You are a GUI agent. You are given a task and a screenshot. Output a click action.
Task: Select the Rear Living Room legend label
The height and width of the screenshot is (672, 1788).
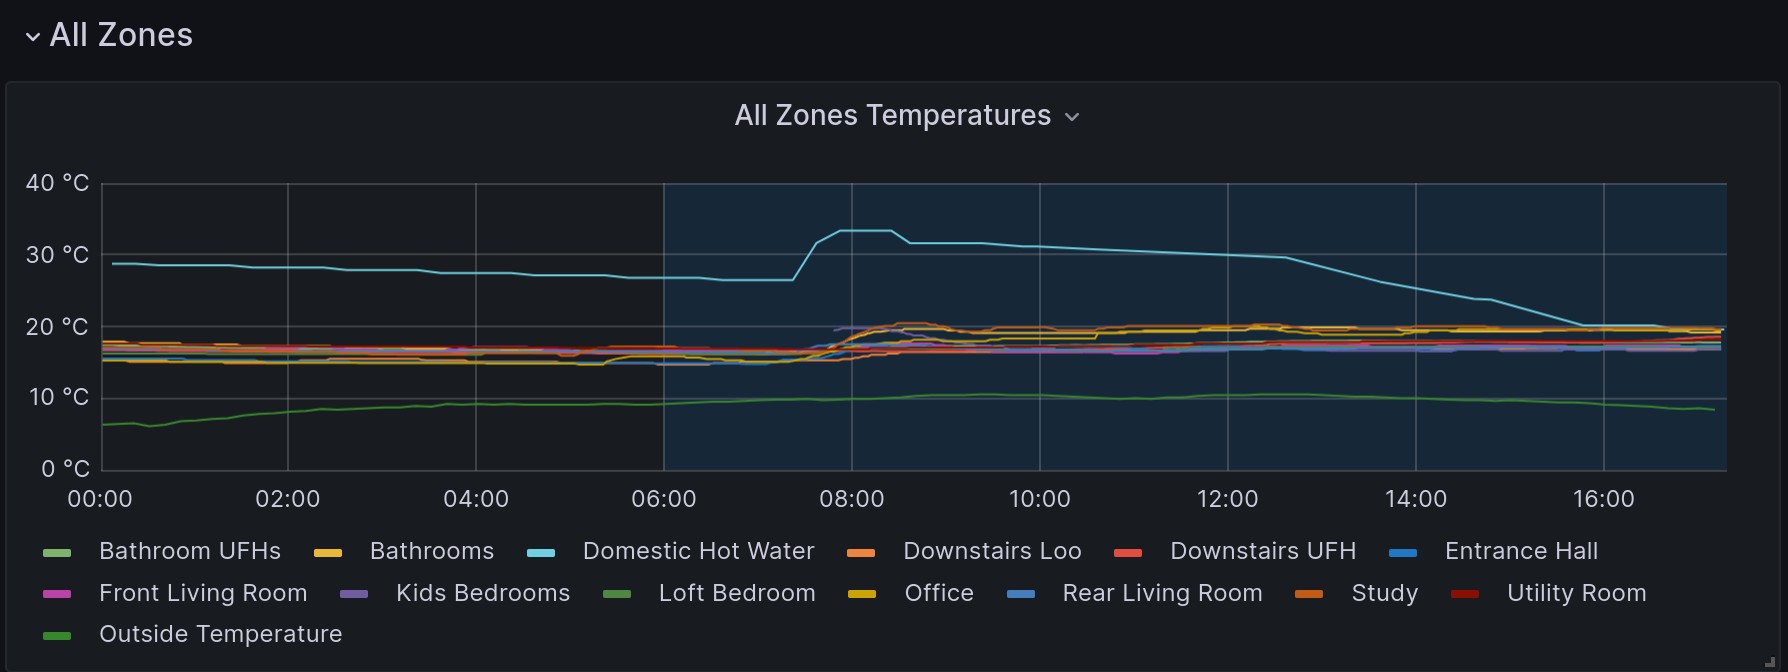(x=1162, y=593)
